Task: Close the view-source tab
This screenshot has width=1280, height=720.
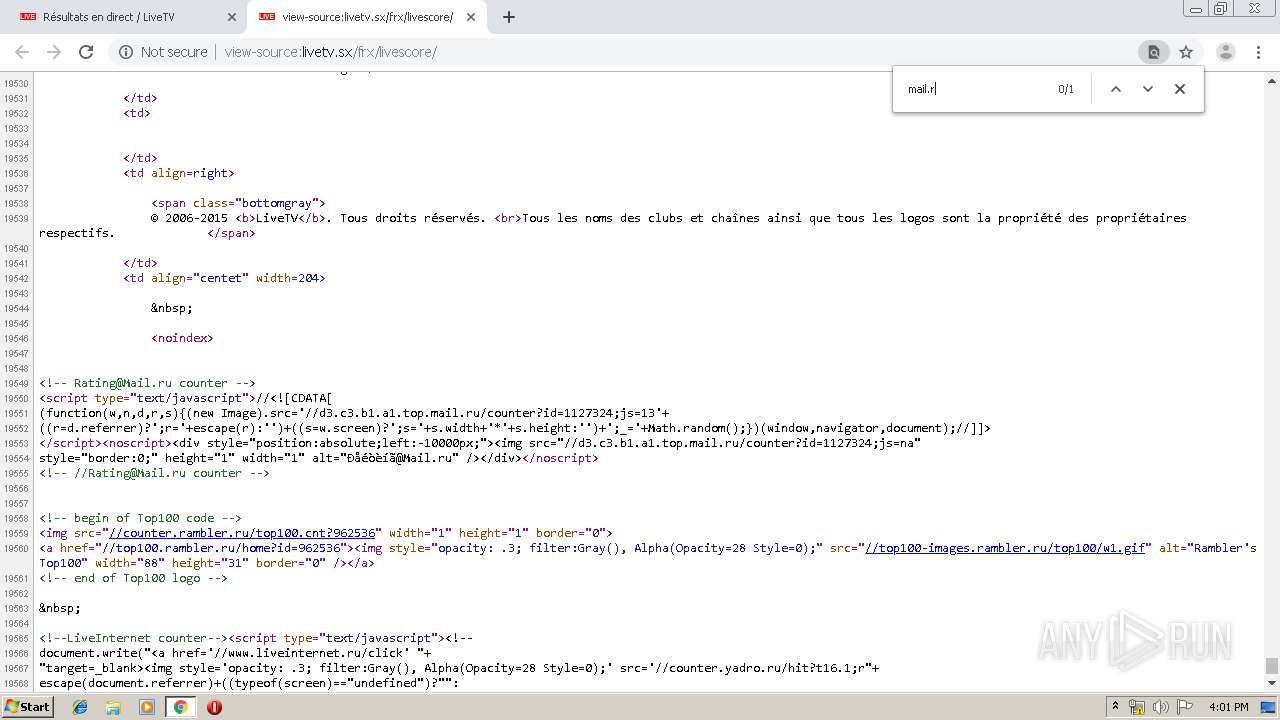Action: [469, 17]
